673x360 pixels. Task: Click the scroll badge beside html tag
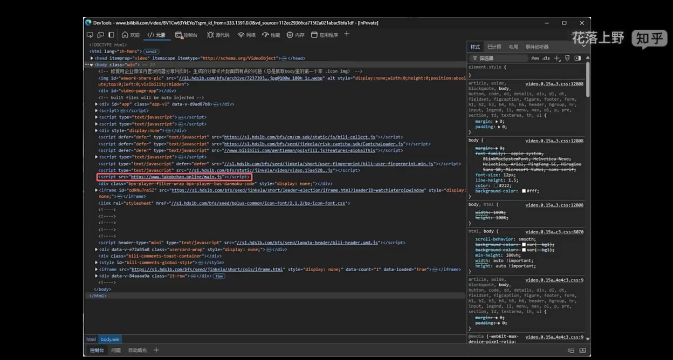pyautogui.click(x=152, y=51)
